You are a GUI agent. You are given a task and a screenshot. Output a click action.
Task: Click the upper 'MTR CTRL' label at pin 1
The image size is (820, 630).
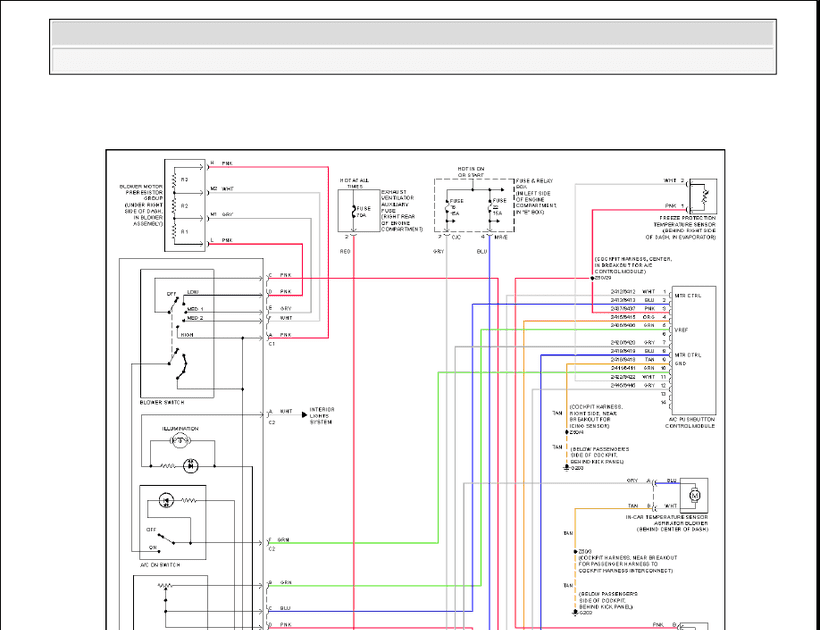pyautogui.click(x=688, y=295)
